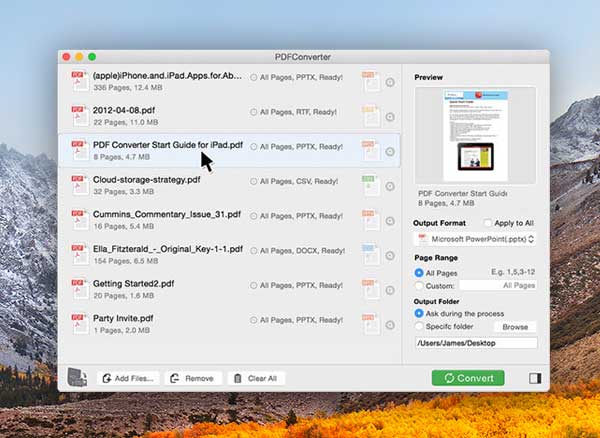Click '336 Pages, 12.4 MB' file info
600x438 pixels.
128,88
